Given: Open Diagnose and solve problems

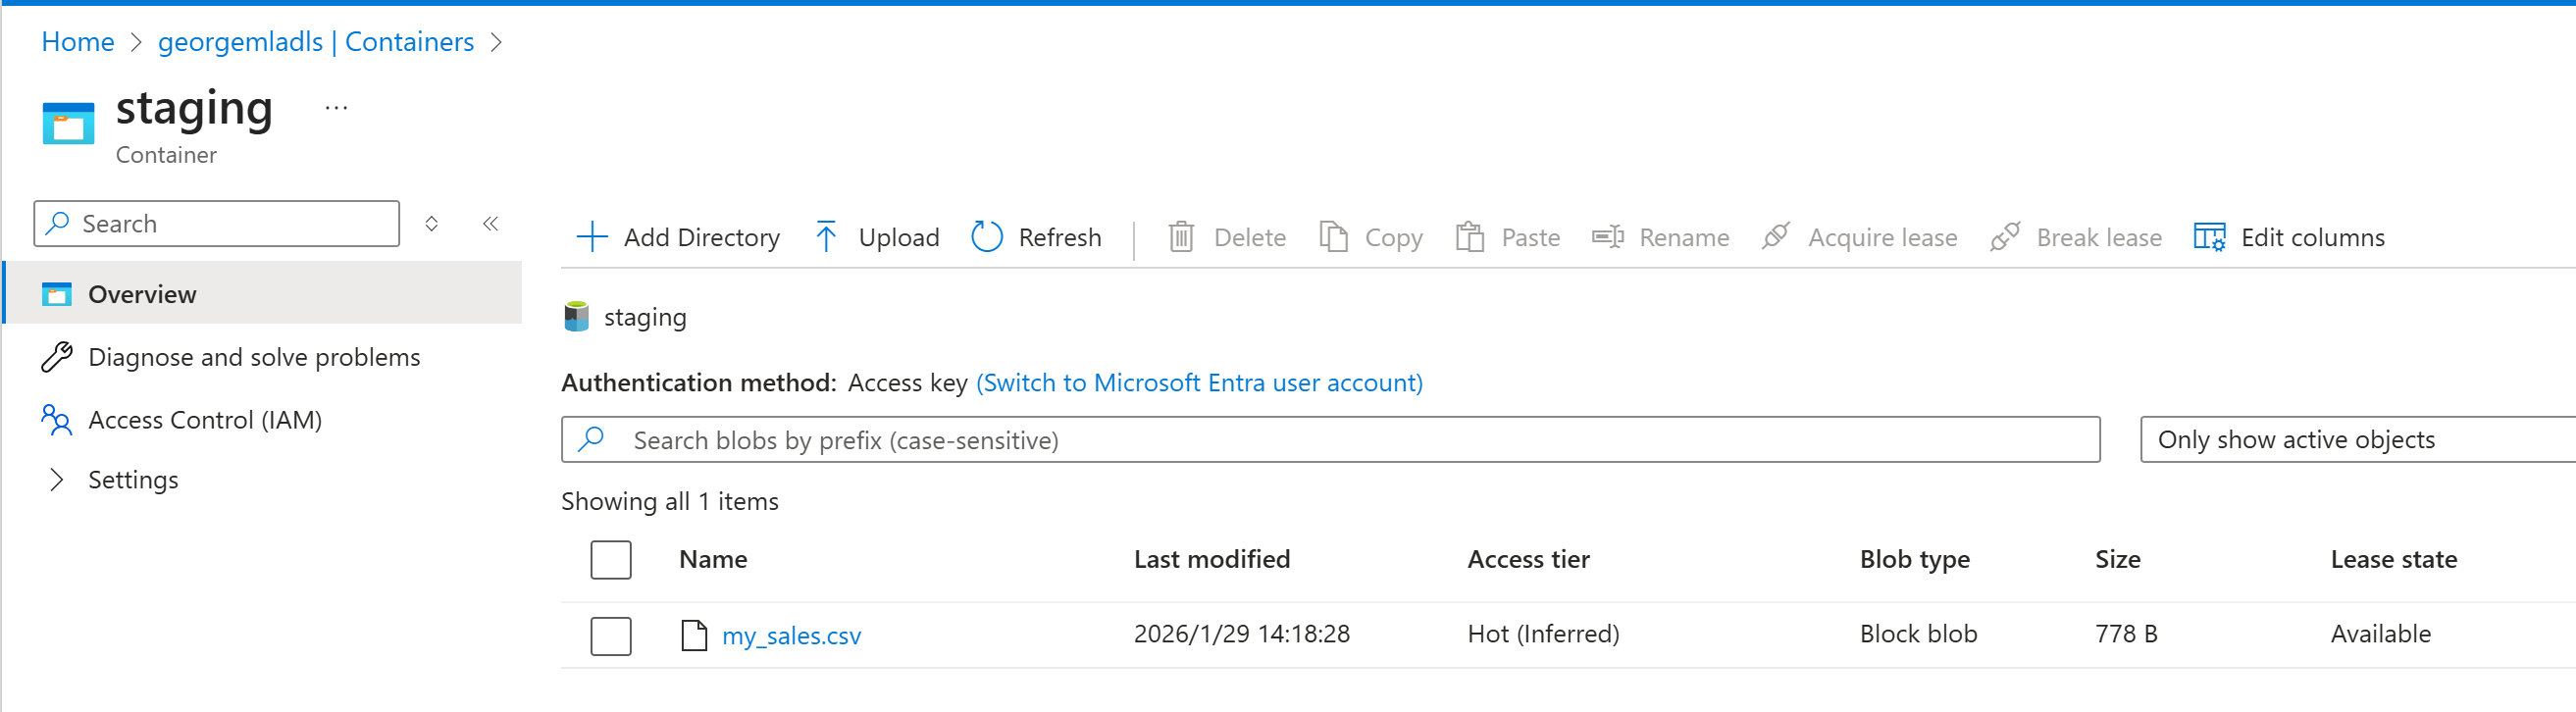Looking at the screenshot, I should point(254,357).
